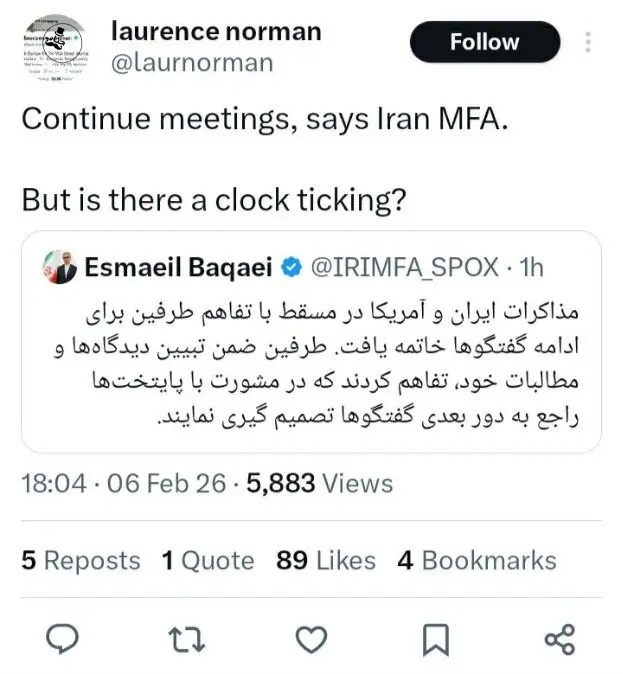Follow laurence norman
Image resolution: width=623 pixels, height=674 pixels.
pyautogui.click(x=484, y=43)
